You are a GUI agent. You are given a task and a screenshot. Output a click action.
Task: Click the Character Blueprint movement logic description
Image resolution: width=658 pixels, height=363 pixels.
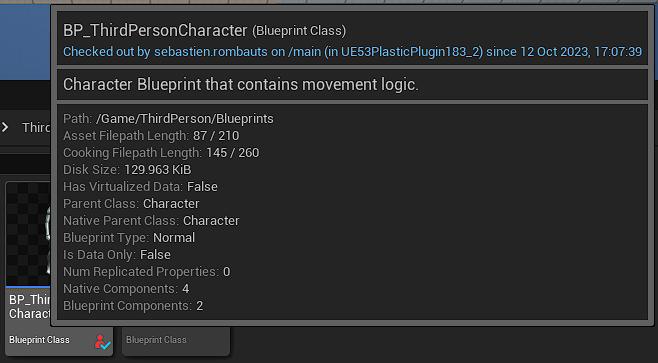(241, 85)
